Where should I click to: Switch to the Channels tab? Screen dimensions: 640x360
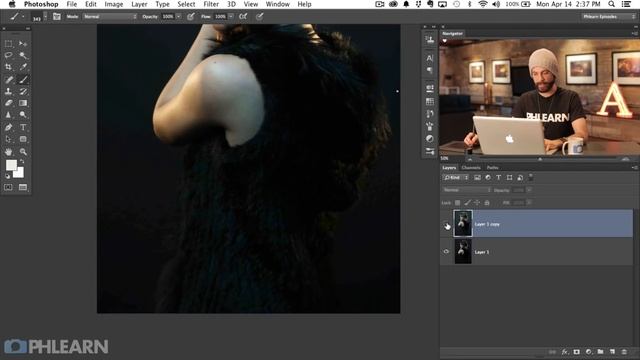(471, 168)
